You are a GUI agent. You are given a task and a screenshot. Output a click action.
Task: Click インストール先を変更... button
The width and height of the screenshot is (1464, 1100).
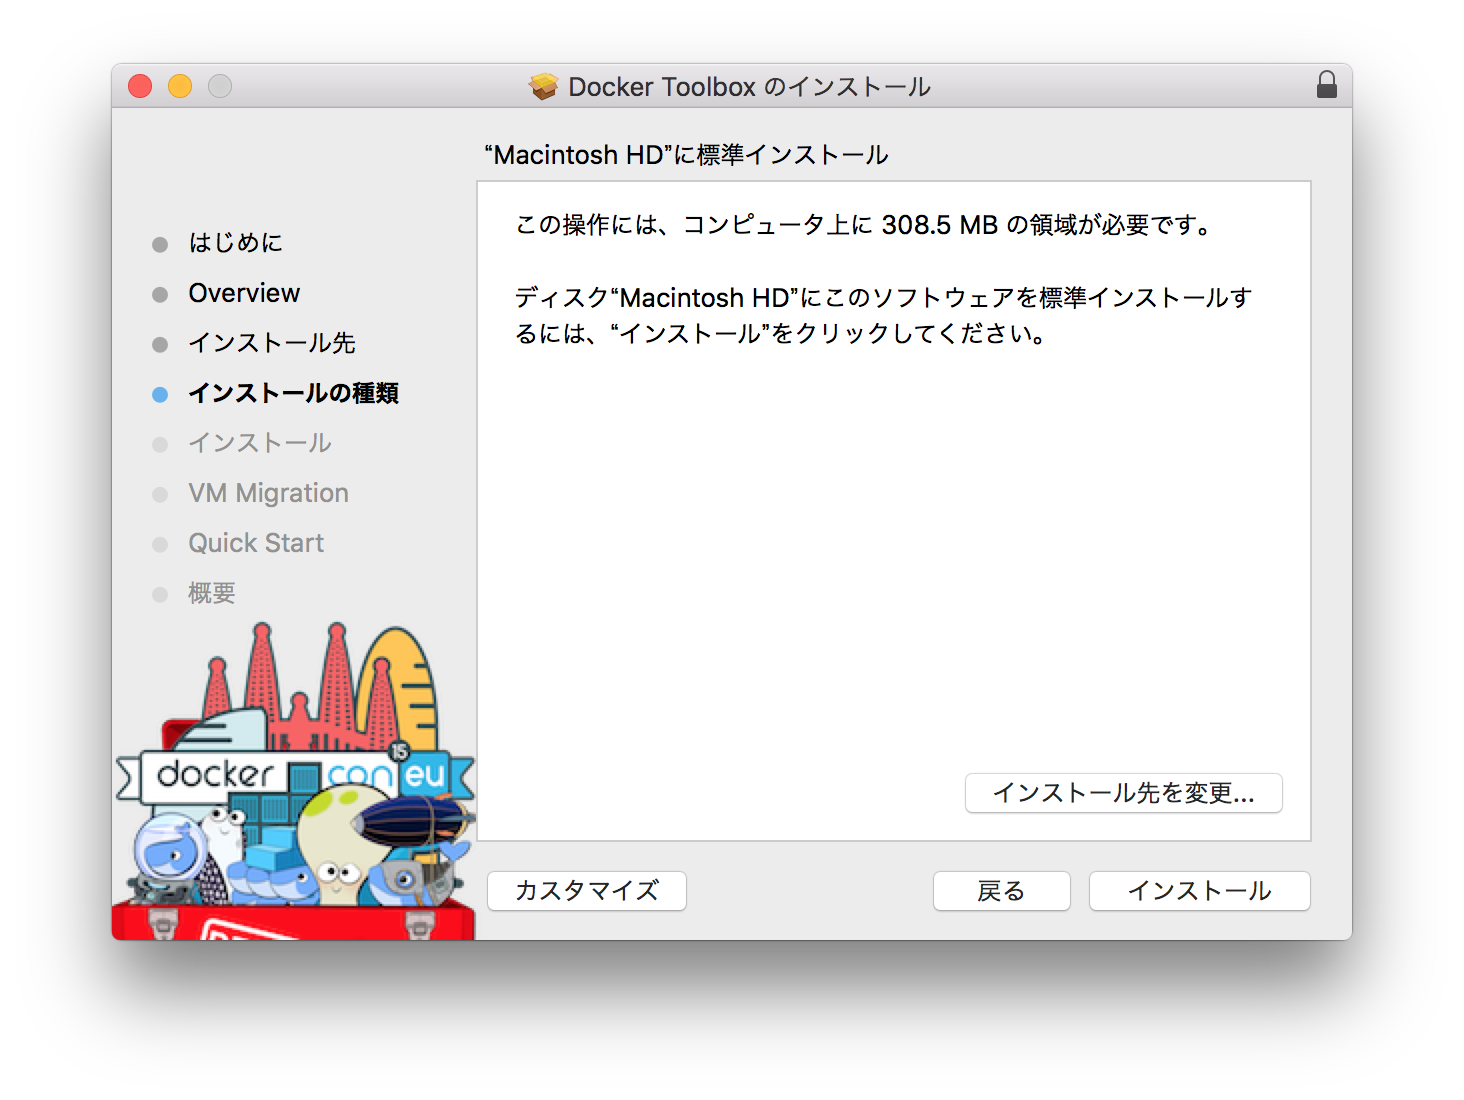1123,793
